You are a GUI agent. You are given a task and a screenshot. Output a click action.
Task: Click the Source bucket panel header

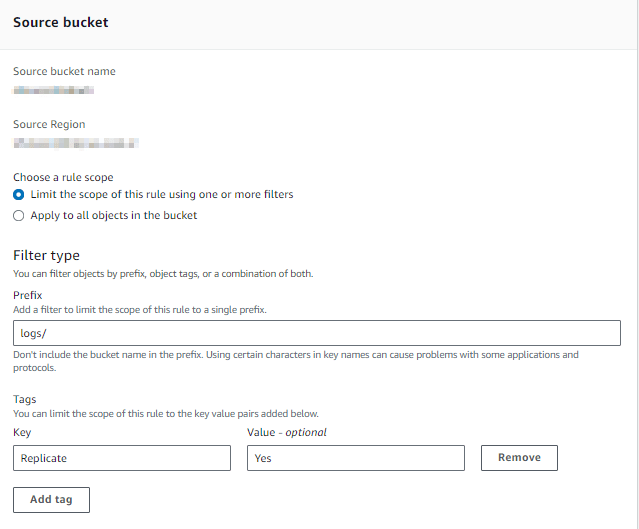[x=61, y=22]
